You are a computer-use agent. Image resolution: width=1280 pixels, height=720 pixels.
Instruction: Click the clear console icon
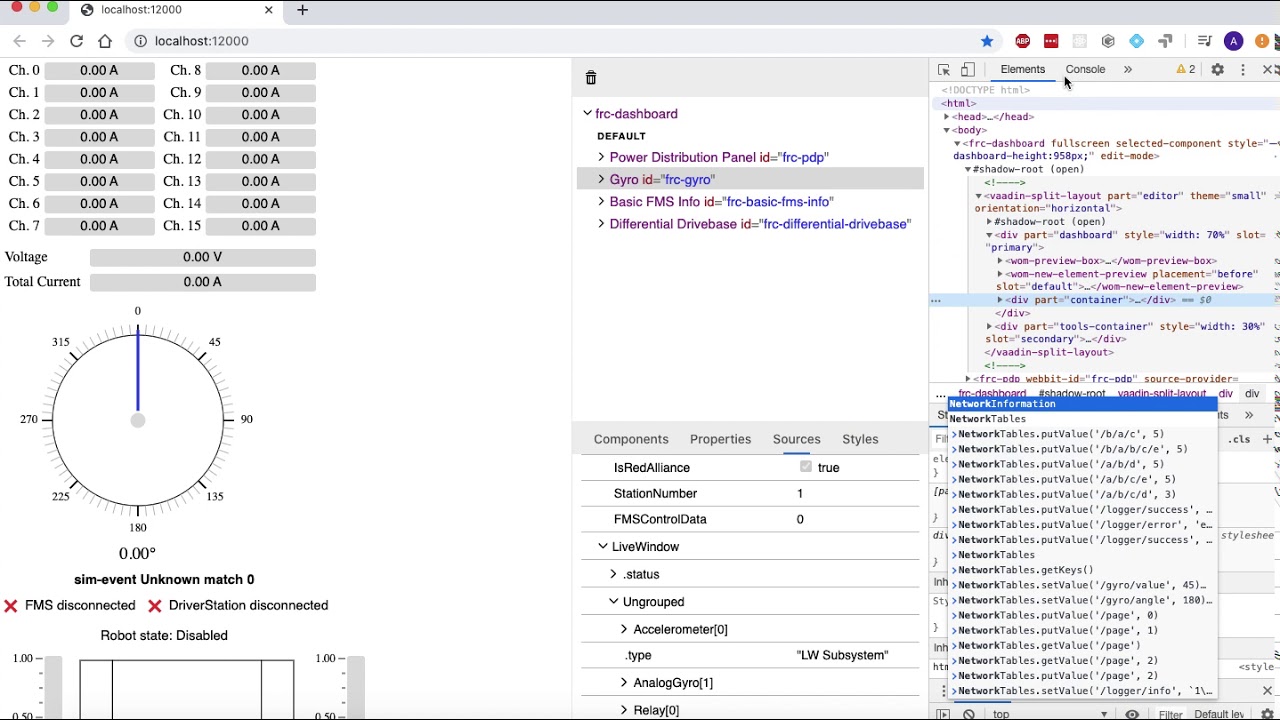969,714
